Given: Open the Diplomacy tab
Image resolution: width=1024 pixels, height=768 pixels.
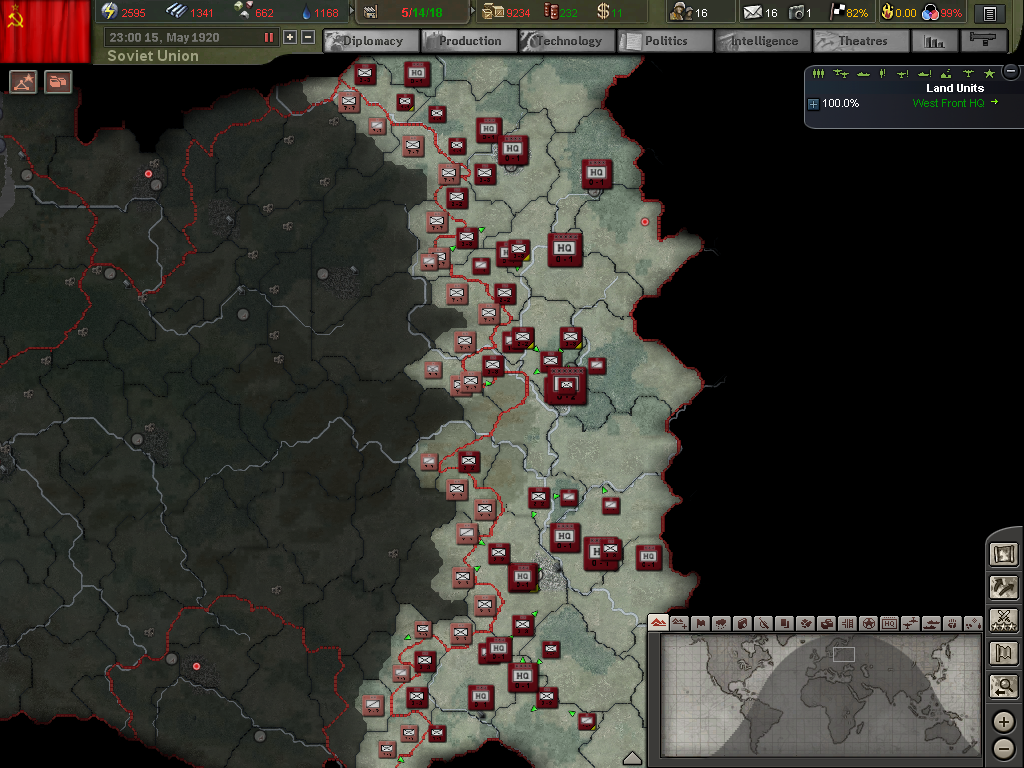Looking at the screenshot, I should (370, 41).
